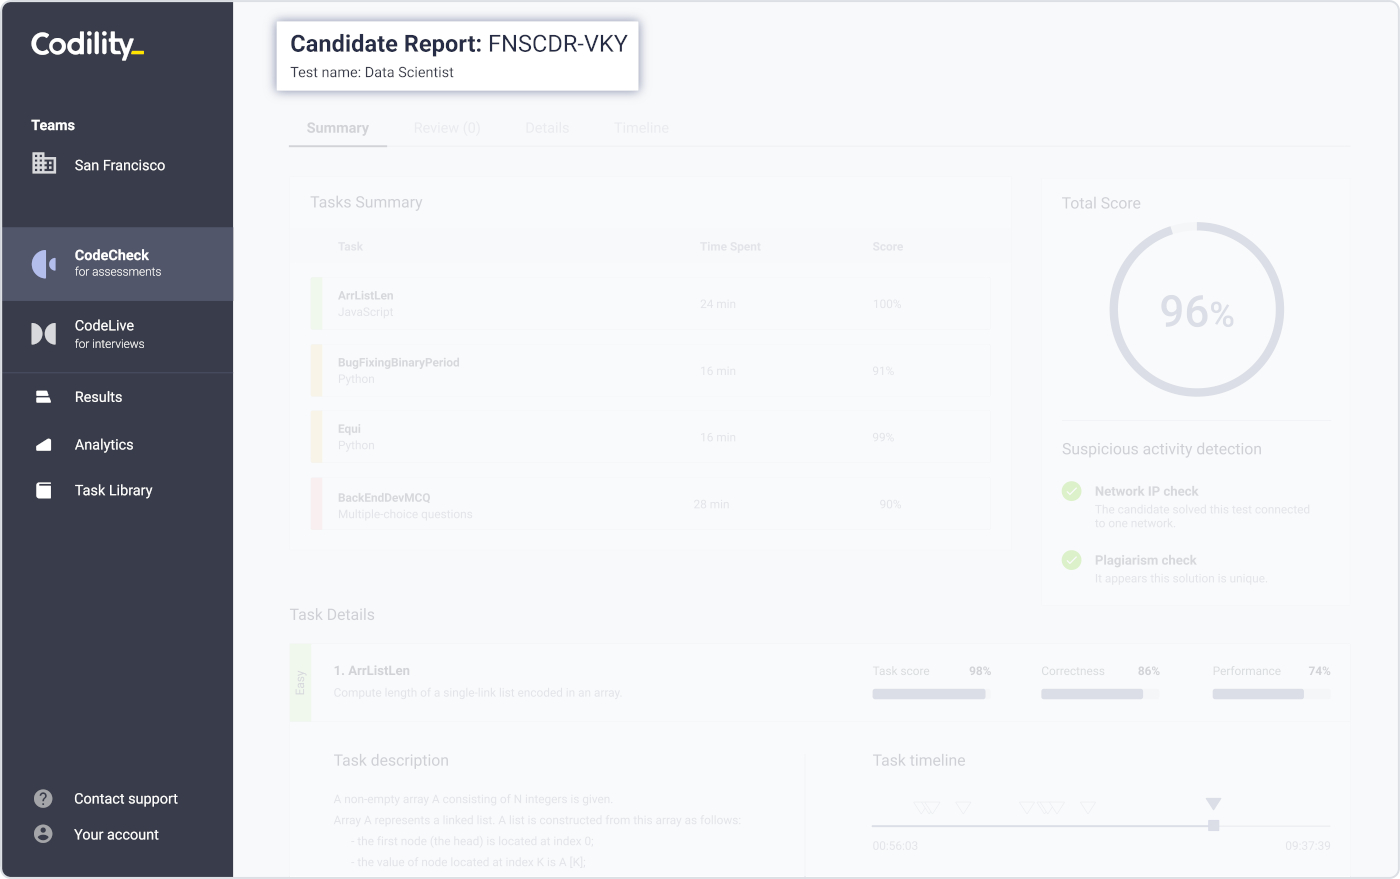The image size is (1400, 879).
Task: Click the Teams heading in sidebar
Action: coord(53,125)
